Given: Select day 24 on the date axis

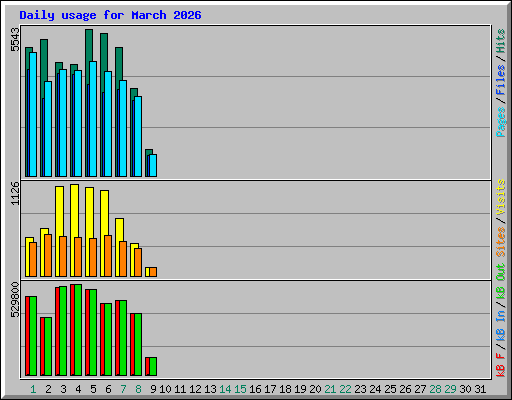Looking at the screenshot, I should [375, 389].
